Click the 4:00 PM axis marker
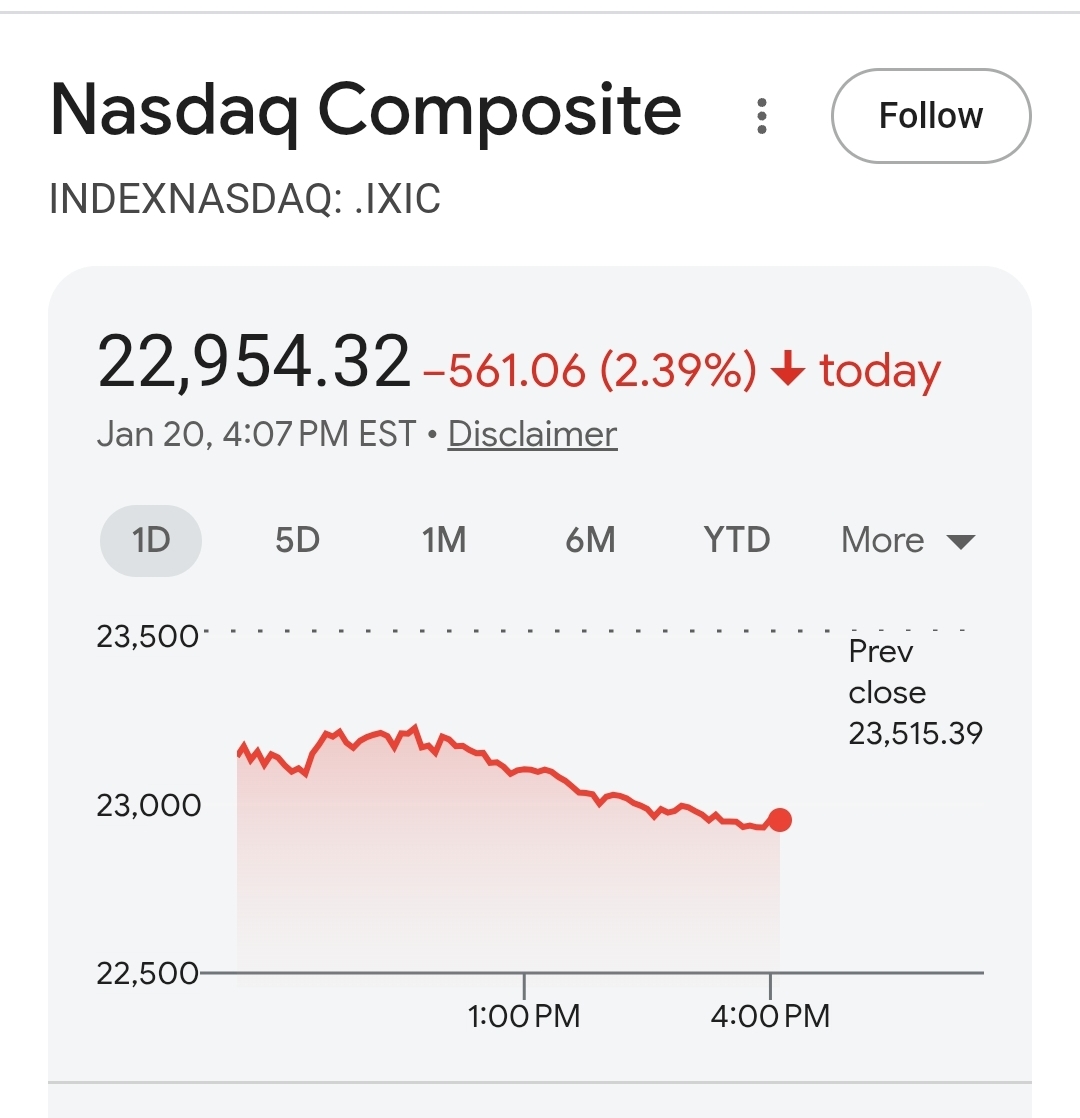Image resolution: width=1080 pixels, height=1118 pixels. click(x=770, y=1016)
